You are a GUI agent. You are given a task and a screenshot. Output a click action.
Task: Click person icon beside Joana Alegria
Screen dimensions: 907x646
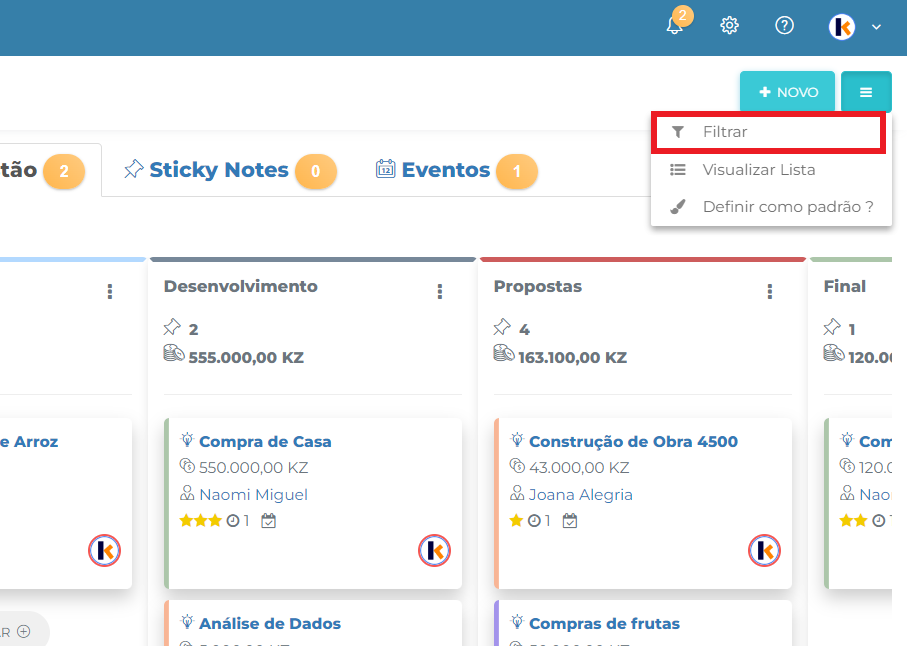[x=517, y=493]
